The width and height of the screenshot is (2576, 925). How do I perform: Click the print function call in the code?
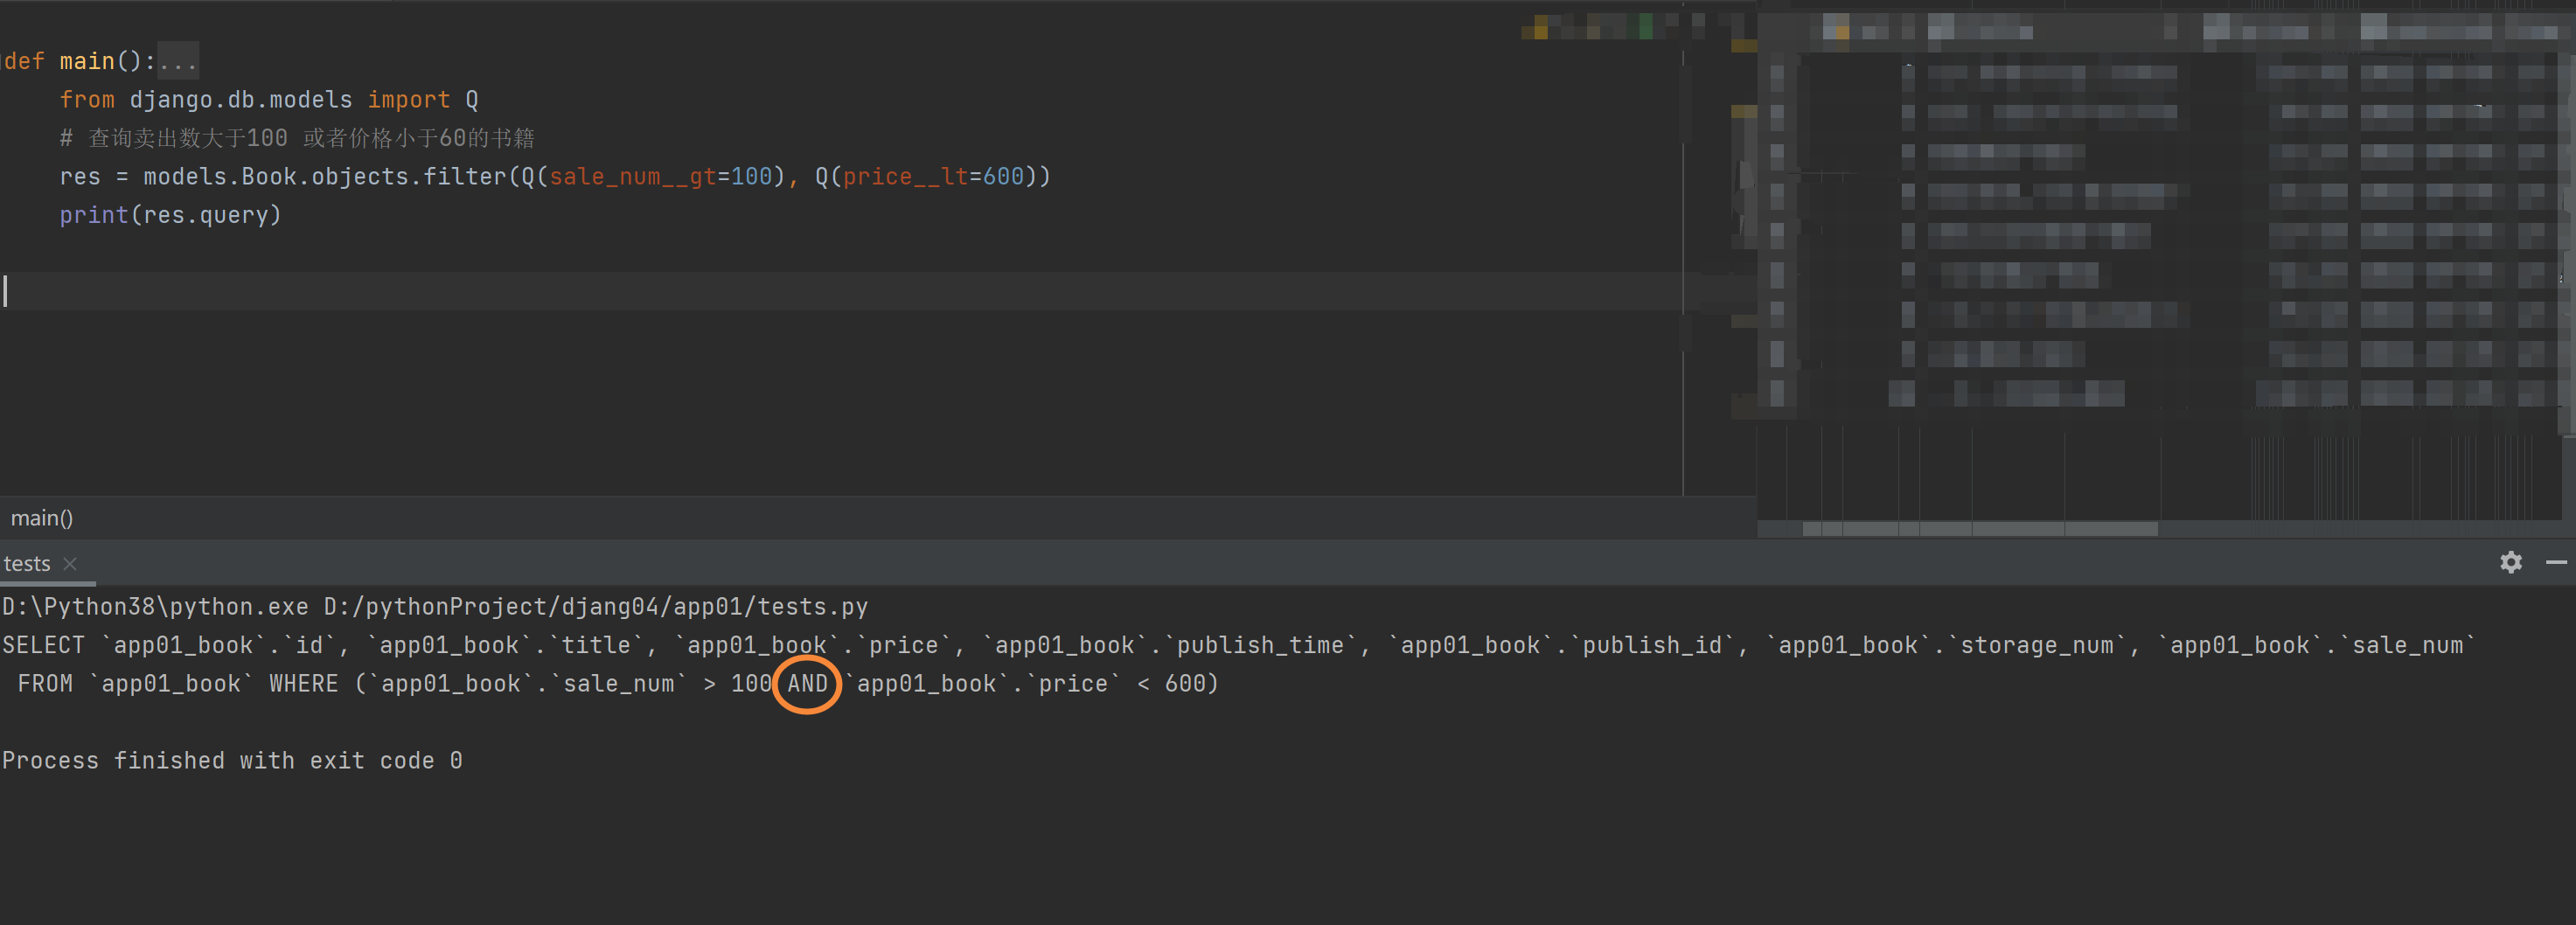click(x=94, y=215)
